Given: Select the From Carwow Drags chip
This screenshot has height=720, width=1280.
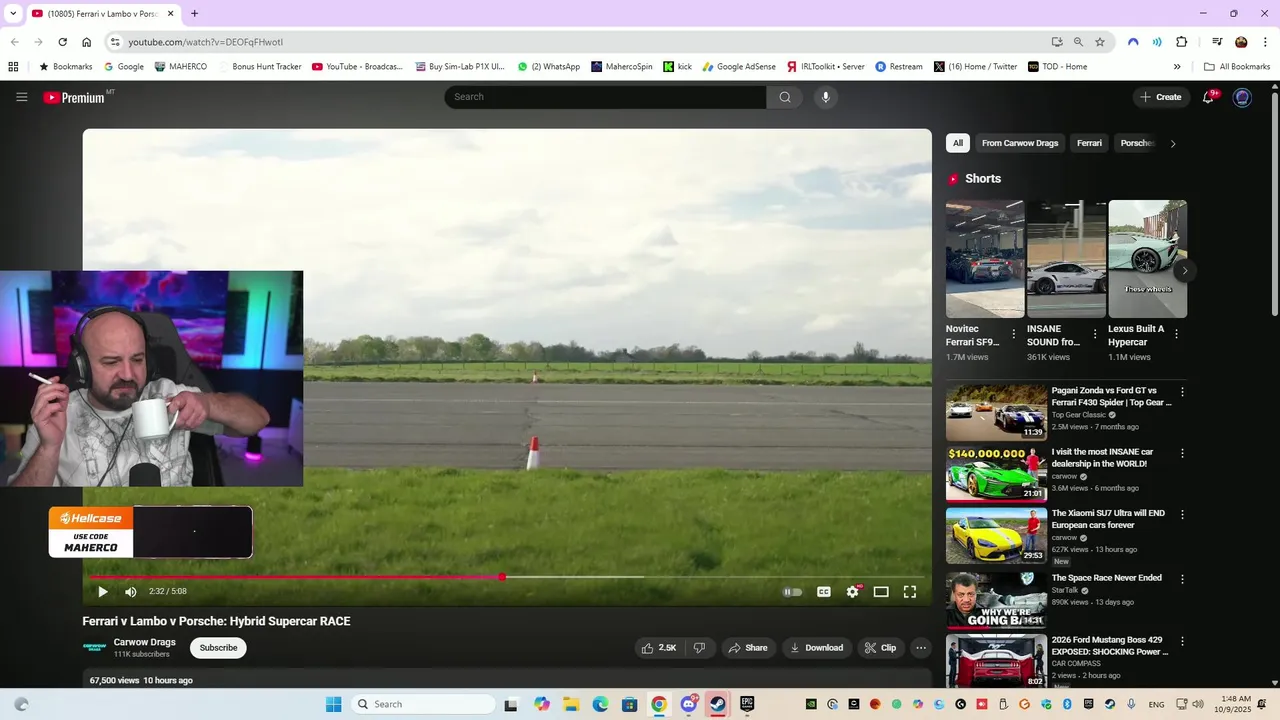Looking at the screenshot, I should (x=1020, y=143).
